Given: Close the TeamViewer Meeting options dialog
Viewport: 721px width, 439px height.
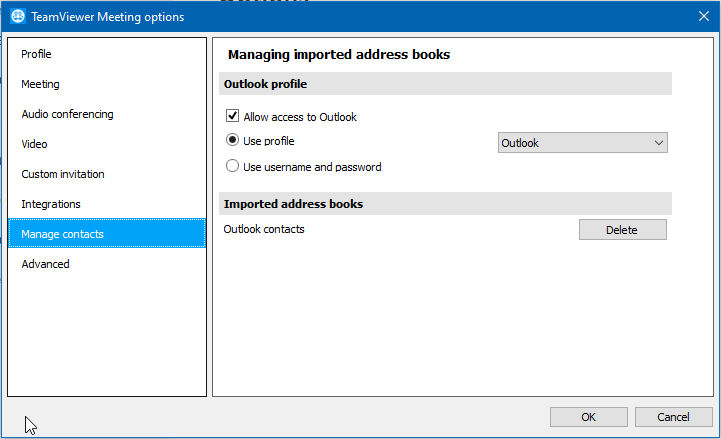Looking at the screenshot, I should click(x=704, y=17).
